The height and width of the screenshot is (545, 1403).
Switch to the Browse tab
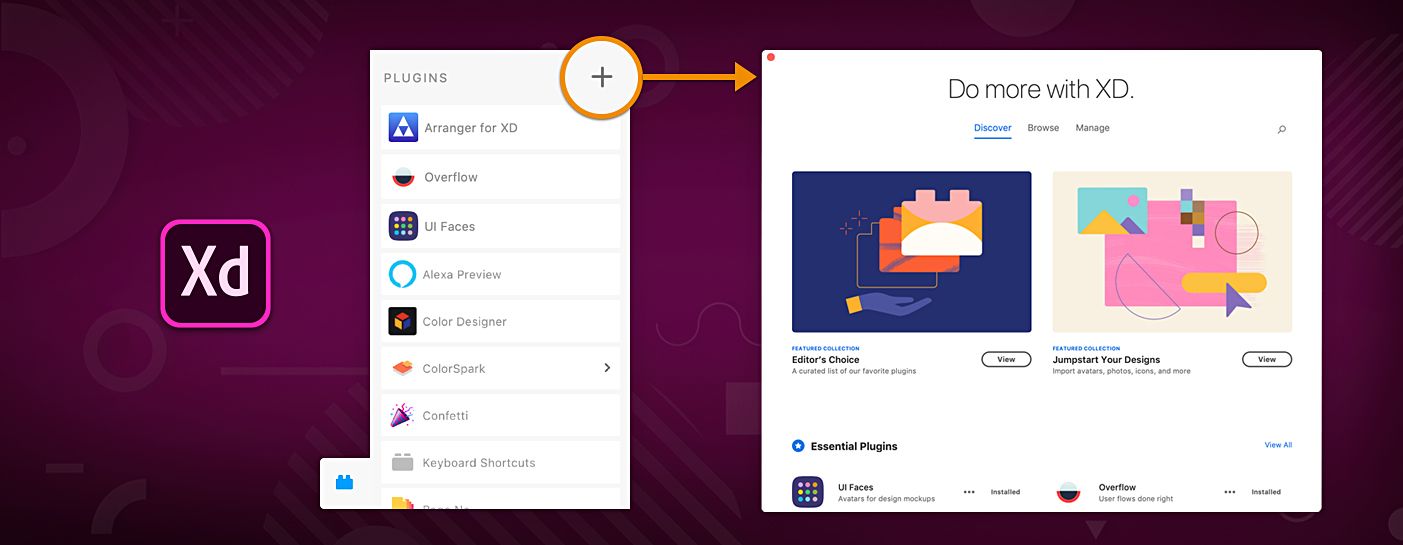1043,128
